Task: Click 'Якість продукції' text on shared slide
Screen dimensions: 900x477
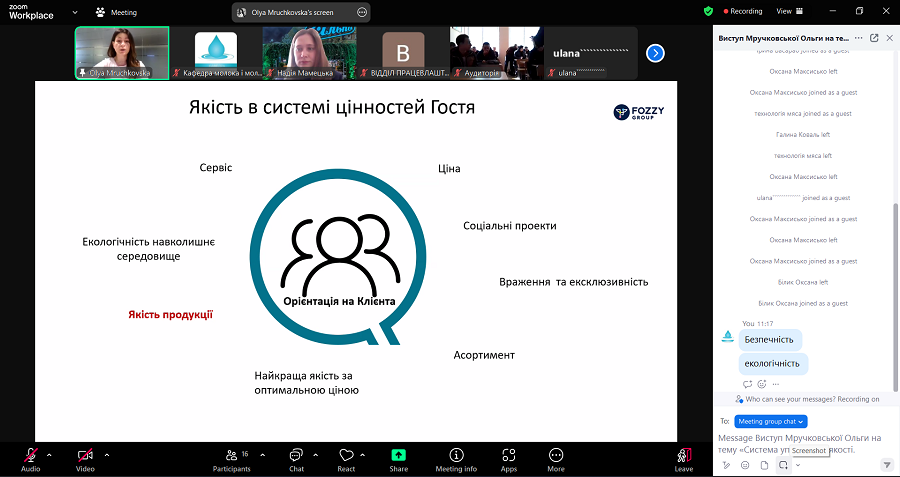Action: point(170,315)
